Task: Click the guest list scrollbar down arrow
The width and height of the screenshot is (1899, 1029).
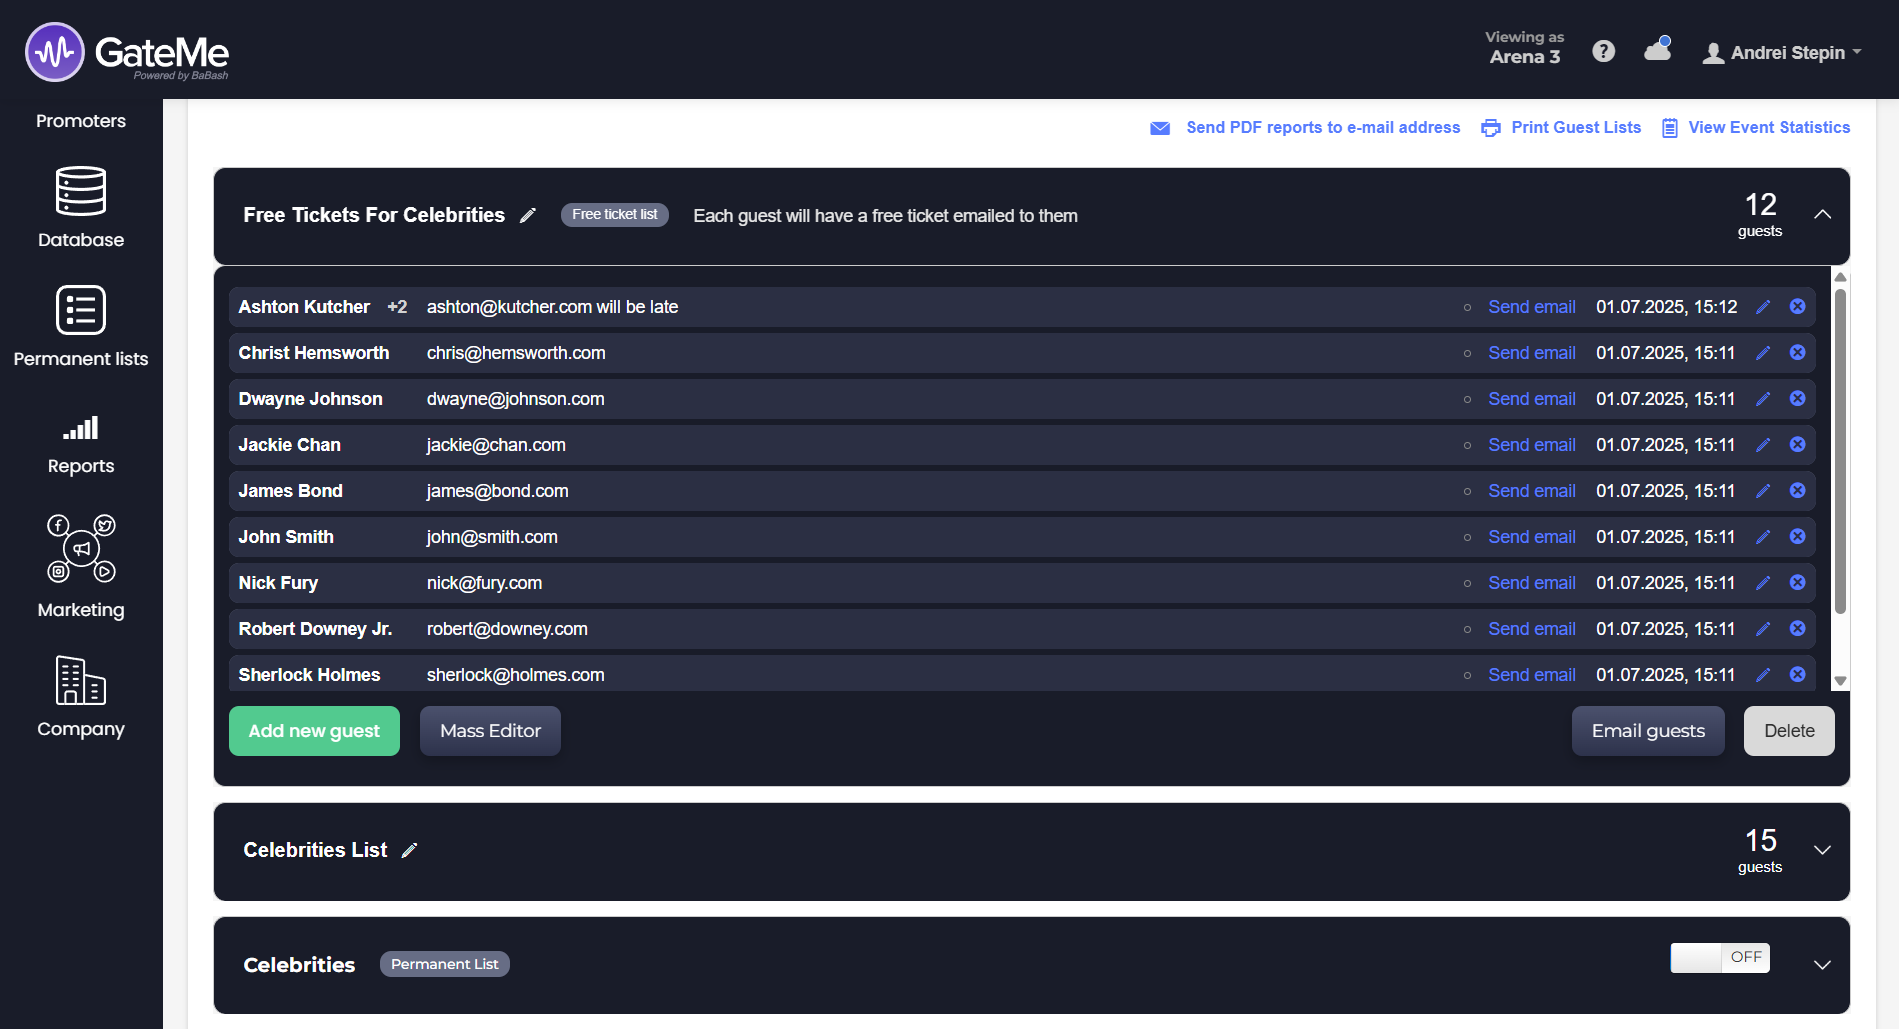Action: pos(1839,681)
